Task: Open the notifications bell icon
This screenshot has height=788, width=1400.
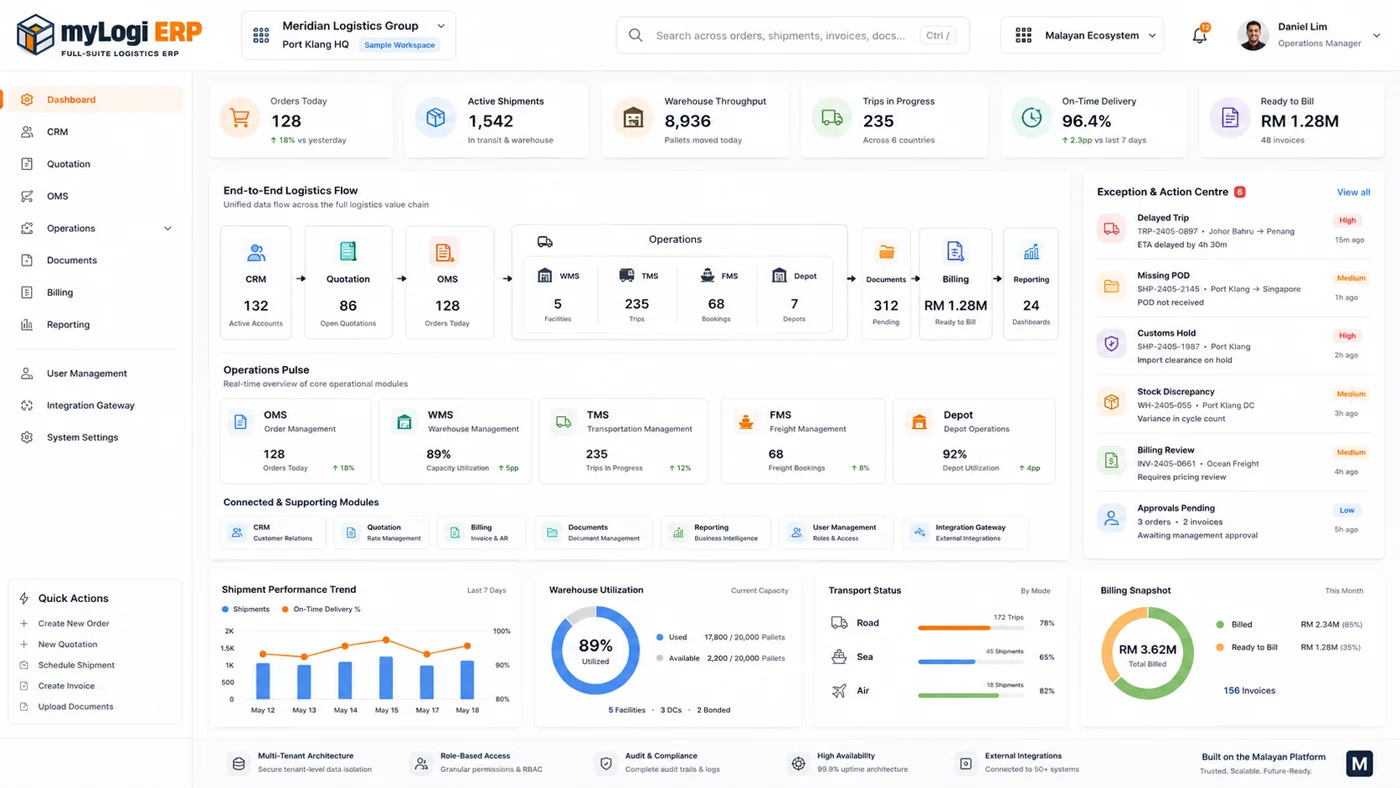Action: (x=1199, y=35)
